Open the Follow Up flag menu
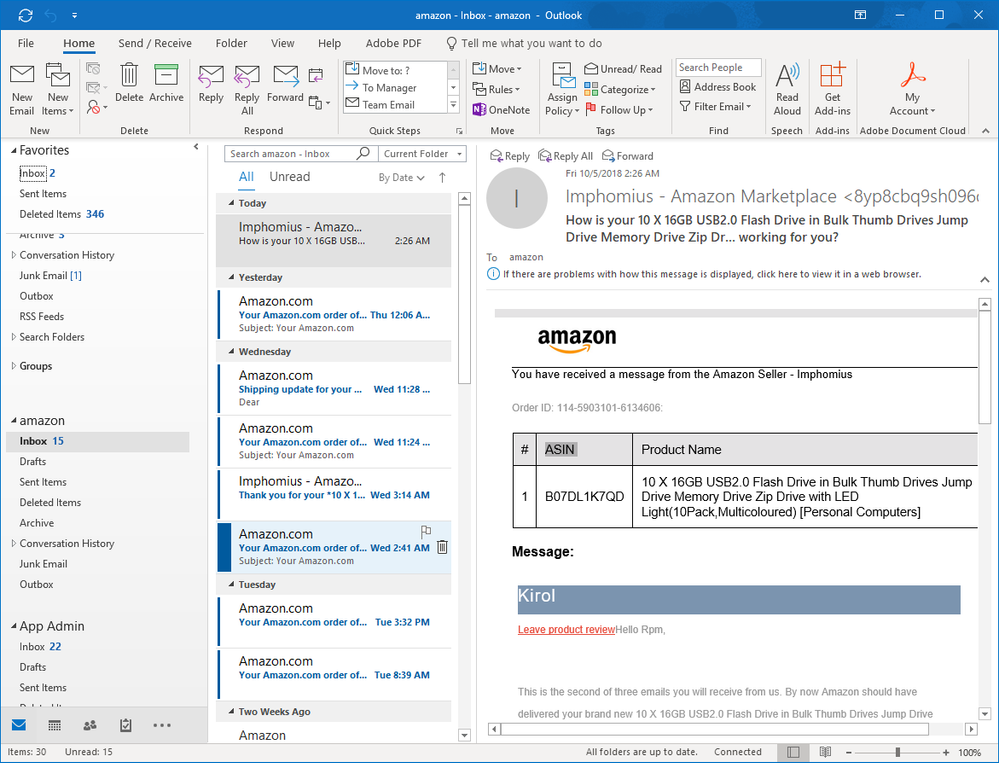This screenshot has width=999, height=763. [619, 110]
